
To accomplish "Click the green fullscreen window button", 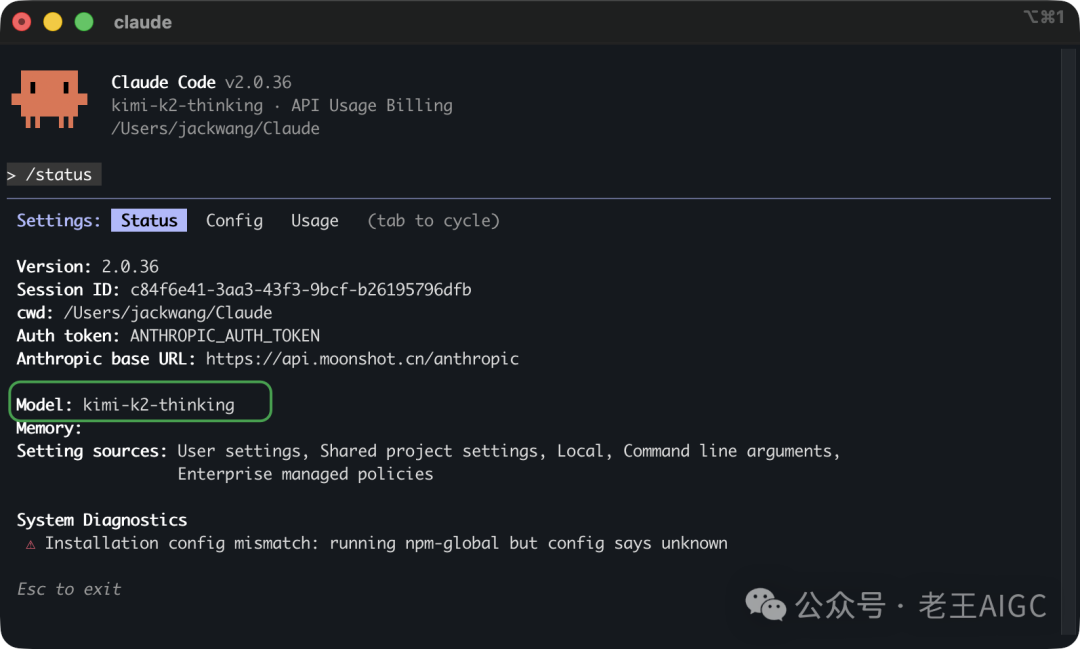I will (84, 22).
